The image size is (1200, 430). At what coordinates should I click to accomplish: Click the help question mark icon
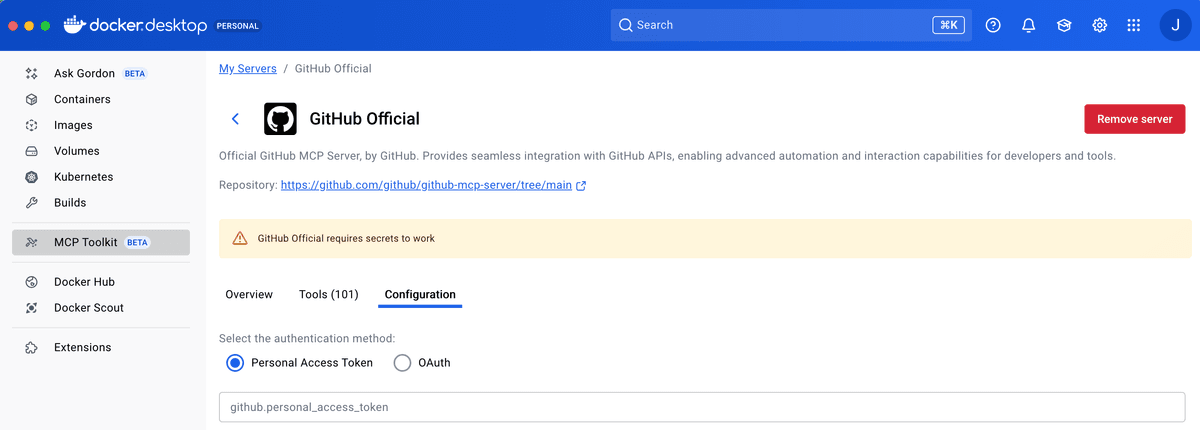(x=993, y=25)
